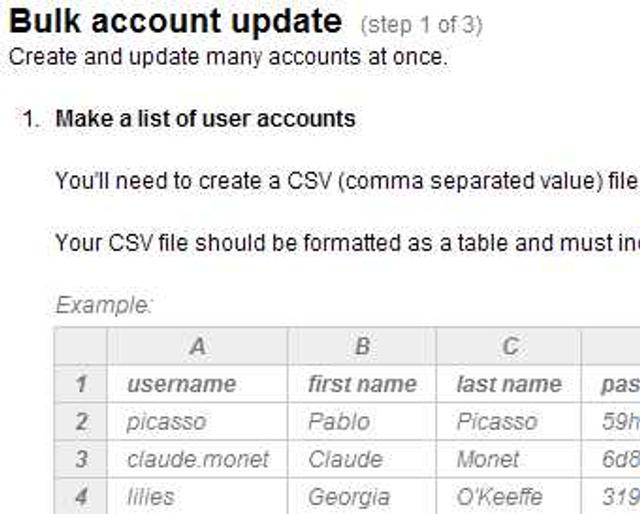Select row 1 header in example table

coord(81,384)
